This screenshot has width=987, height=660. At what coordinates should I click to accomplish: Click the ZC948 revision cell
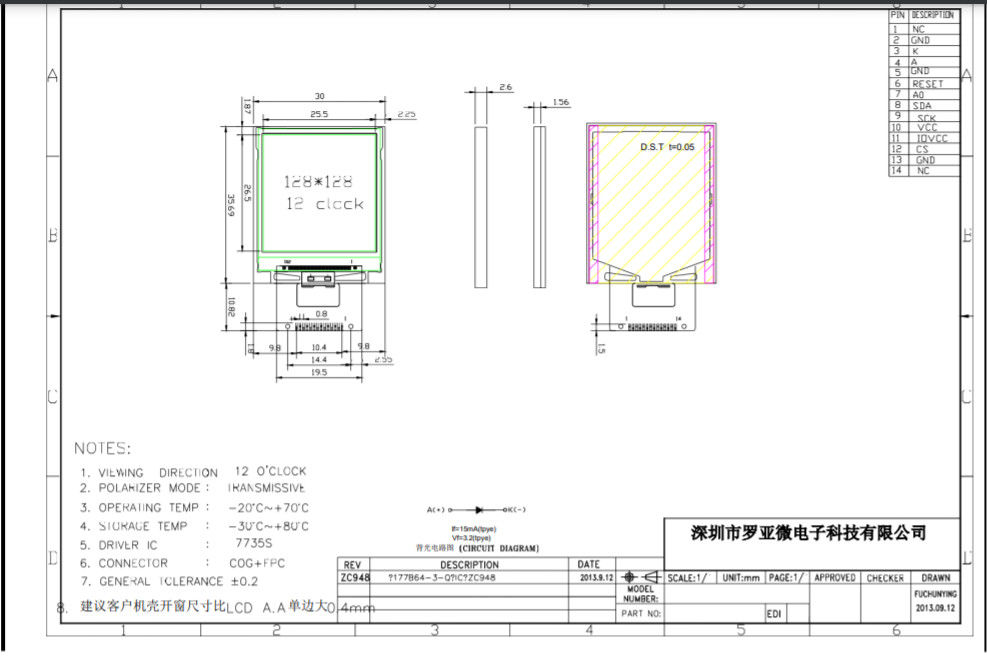(x=355, y=578)
